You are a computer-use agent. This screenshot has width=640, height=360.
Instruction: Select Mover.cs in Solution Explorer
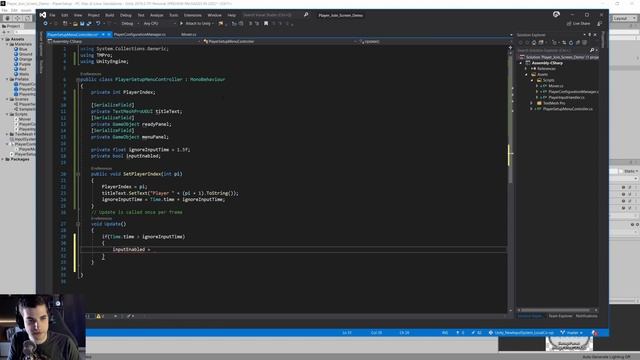[556, 86]
